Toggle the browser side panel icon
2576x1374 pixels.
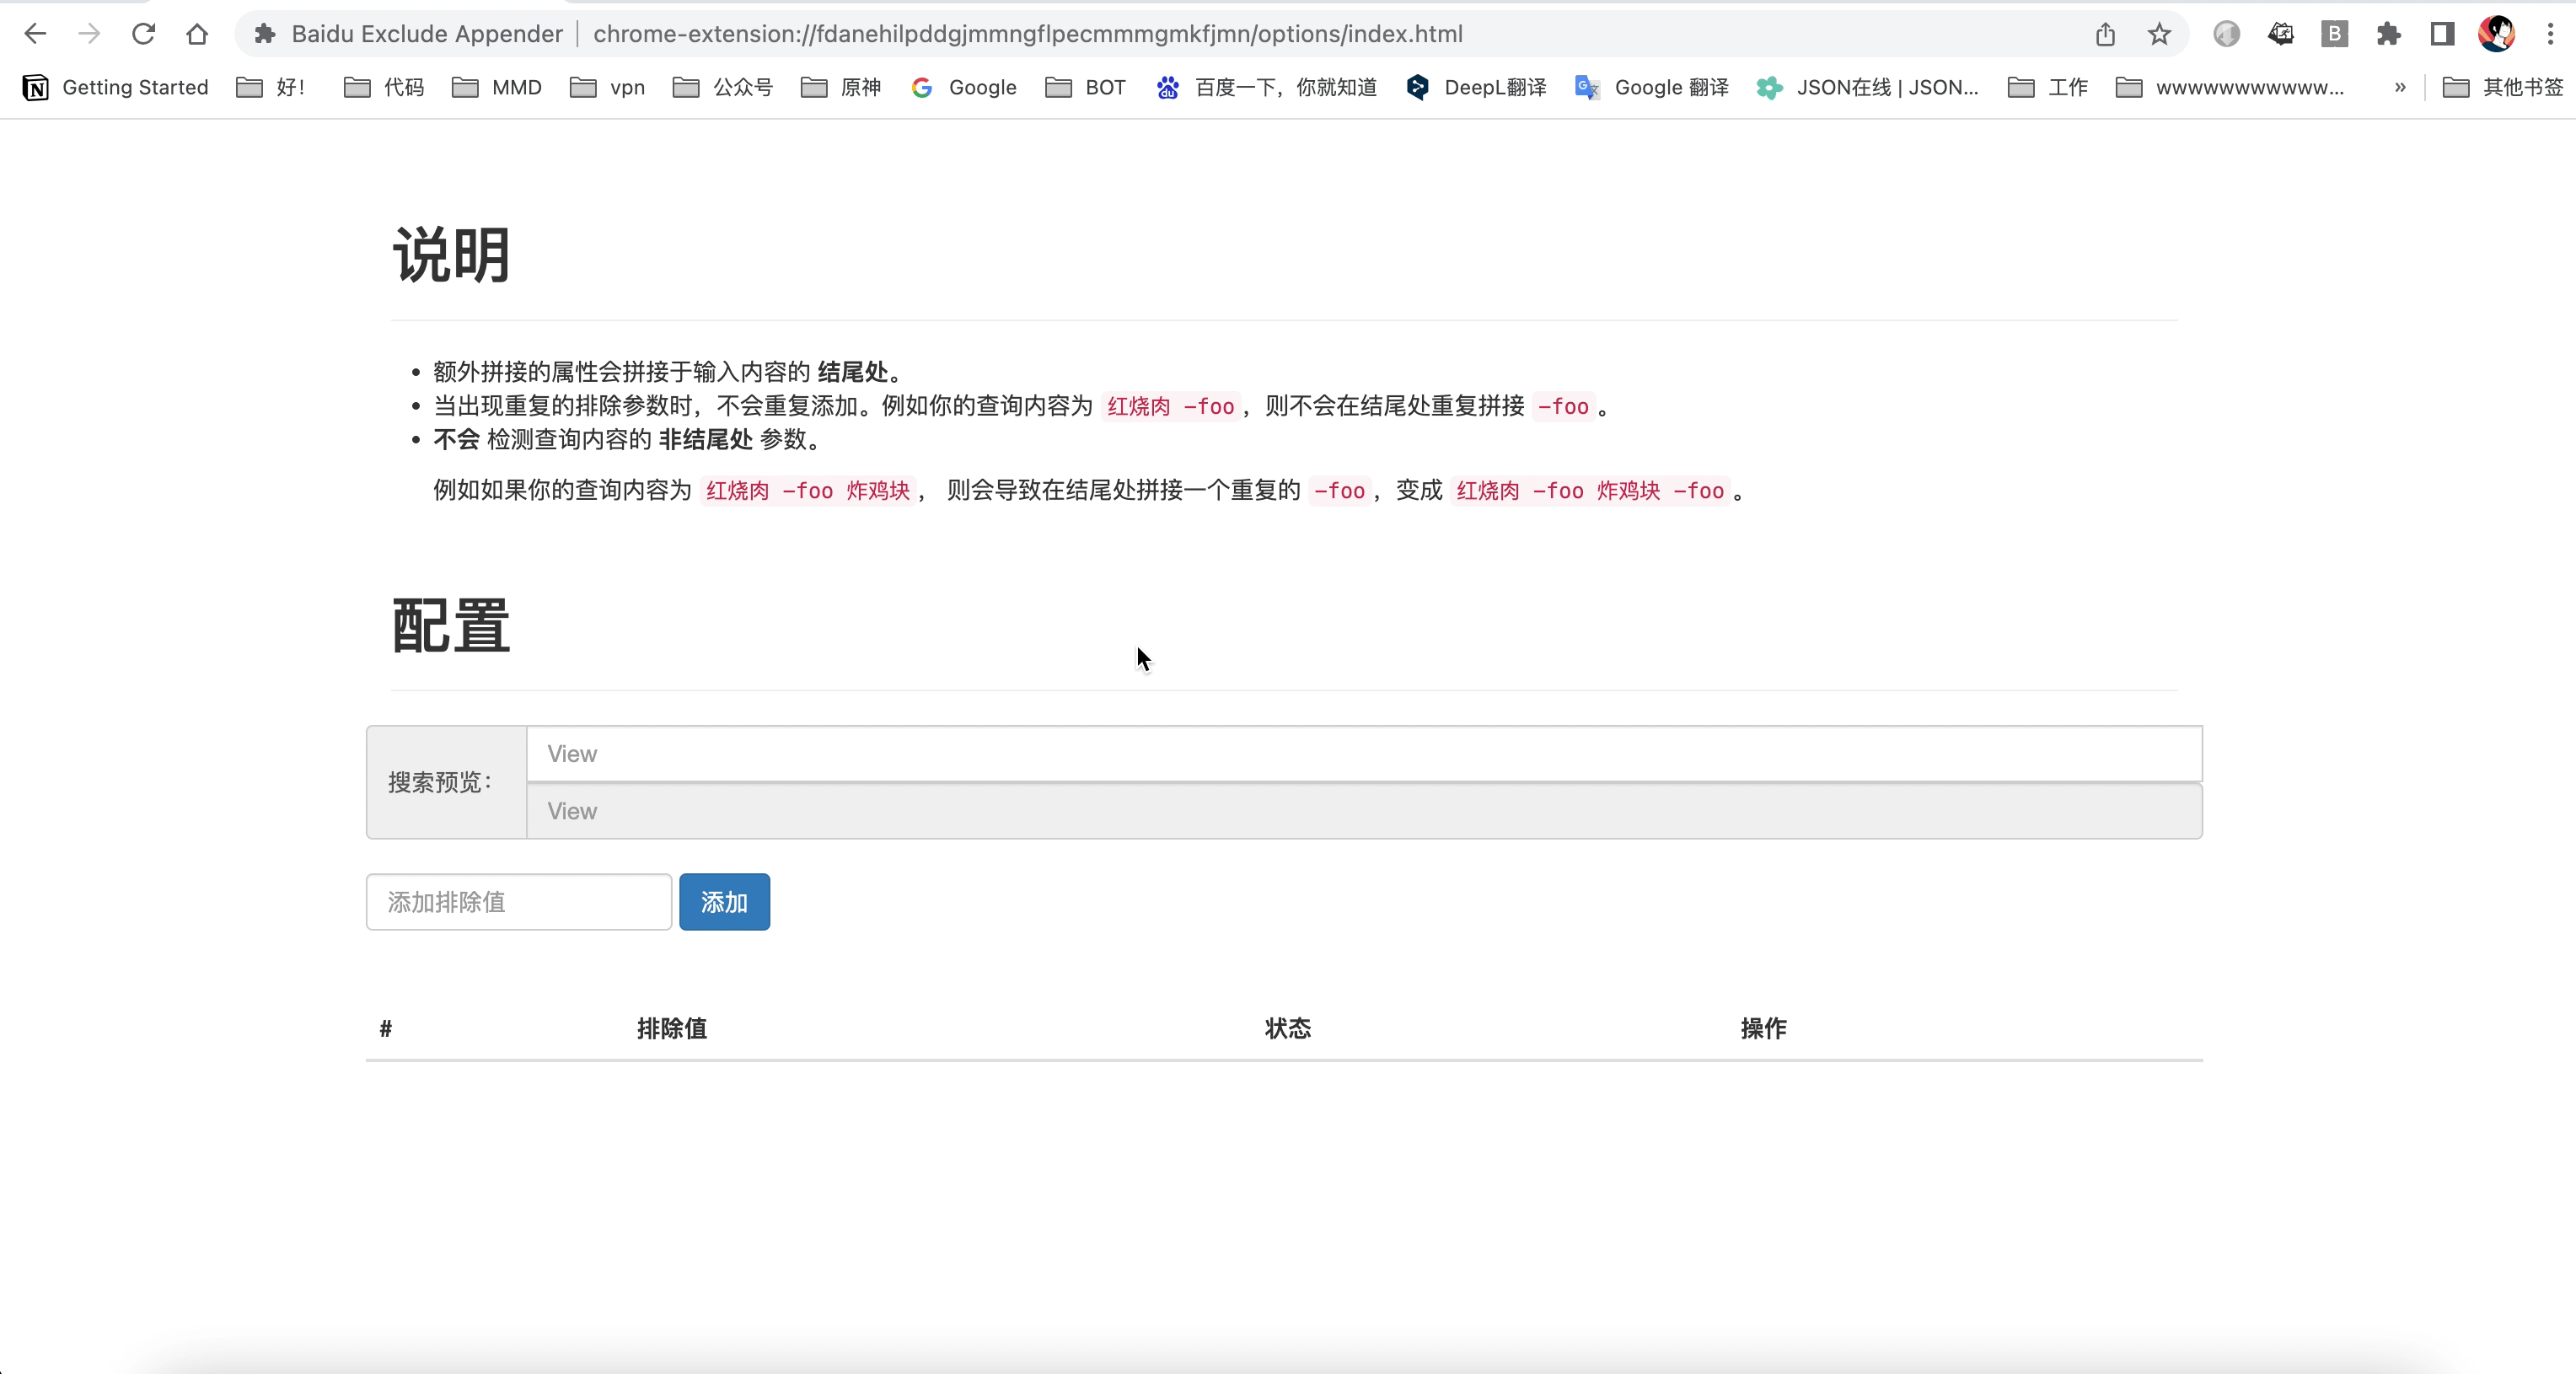coord(2442,34)
